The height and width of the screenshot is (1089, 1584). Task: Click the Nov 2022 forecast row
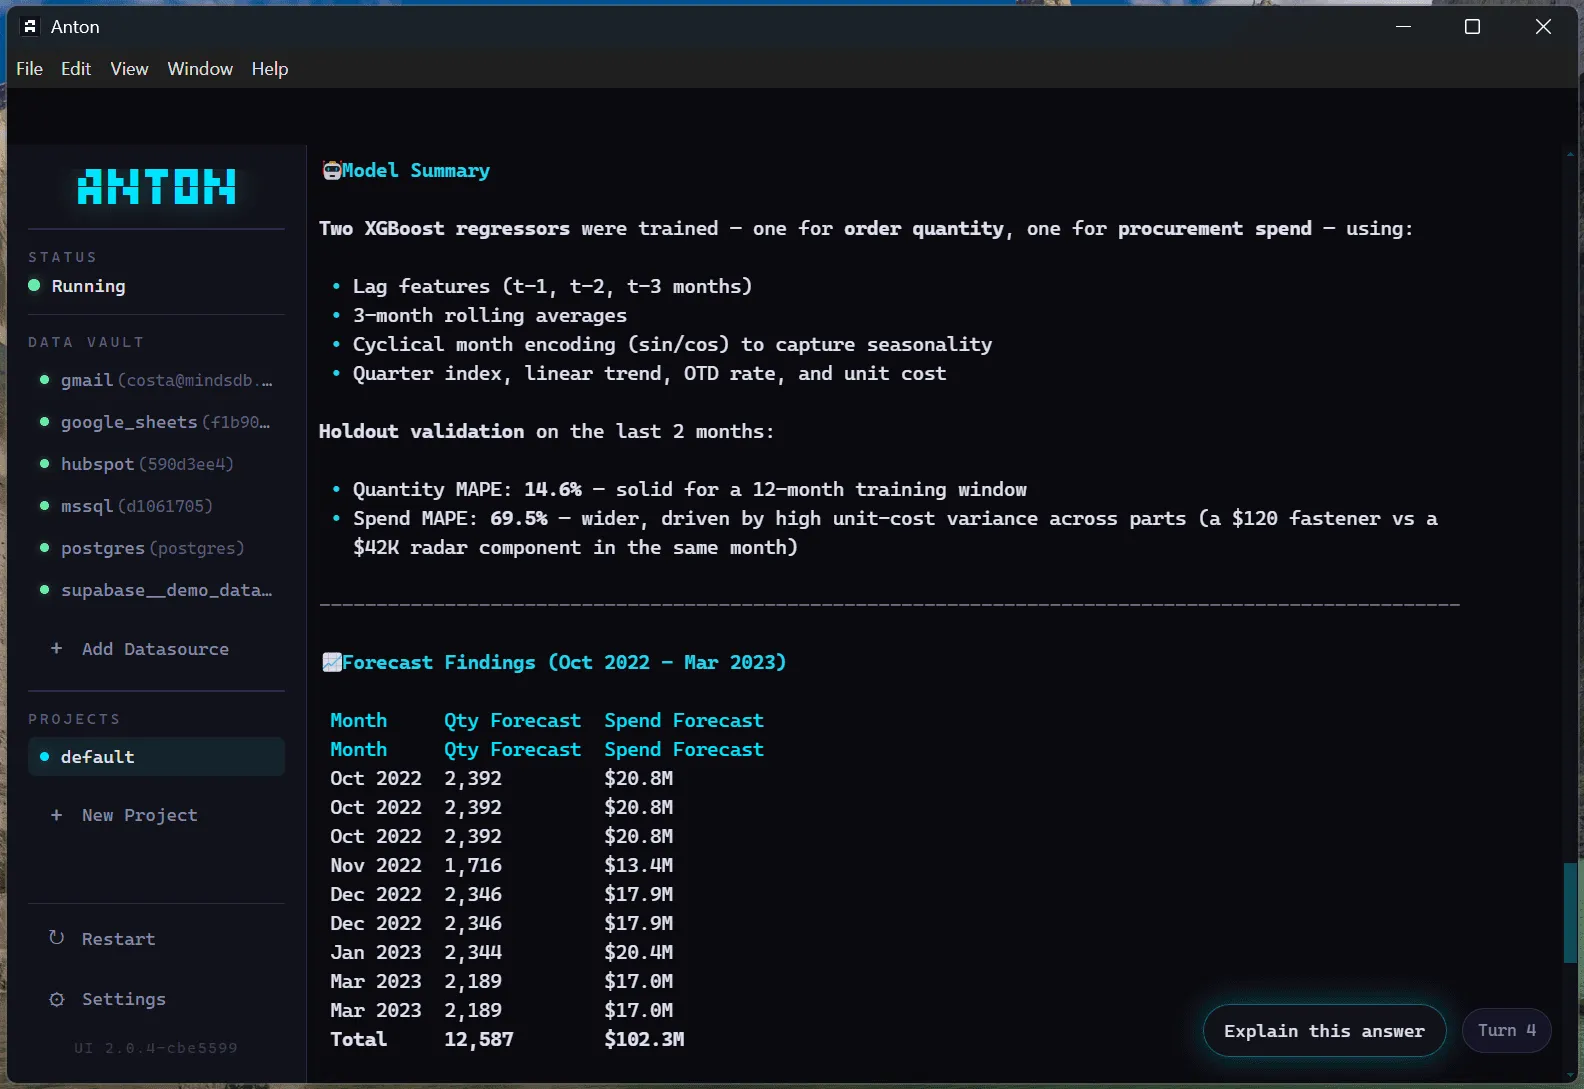(x=502, y=865)
